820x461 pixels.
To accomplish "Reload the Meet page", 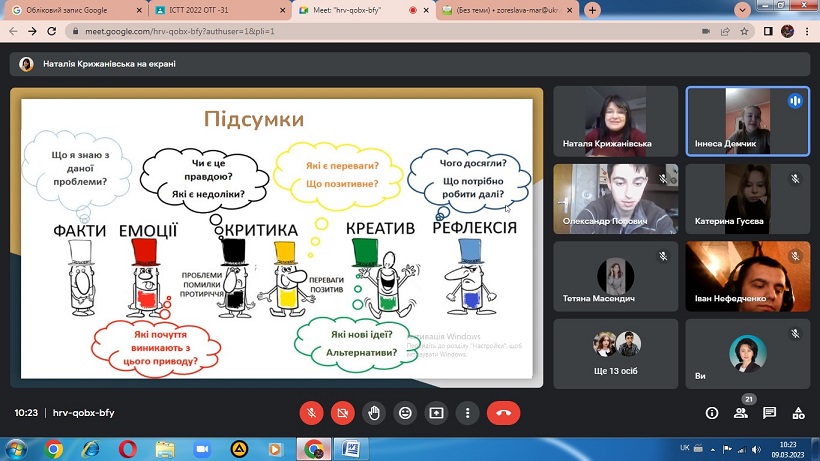I will click(x=51, y=31).
